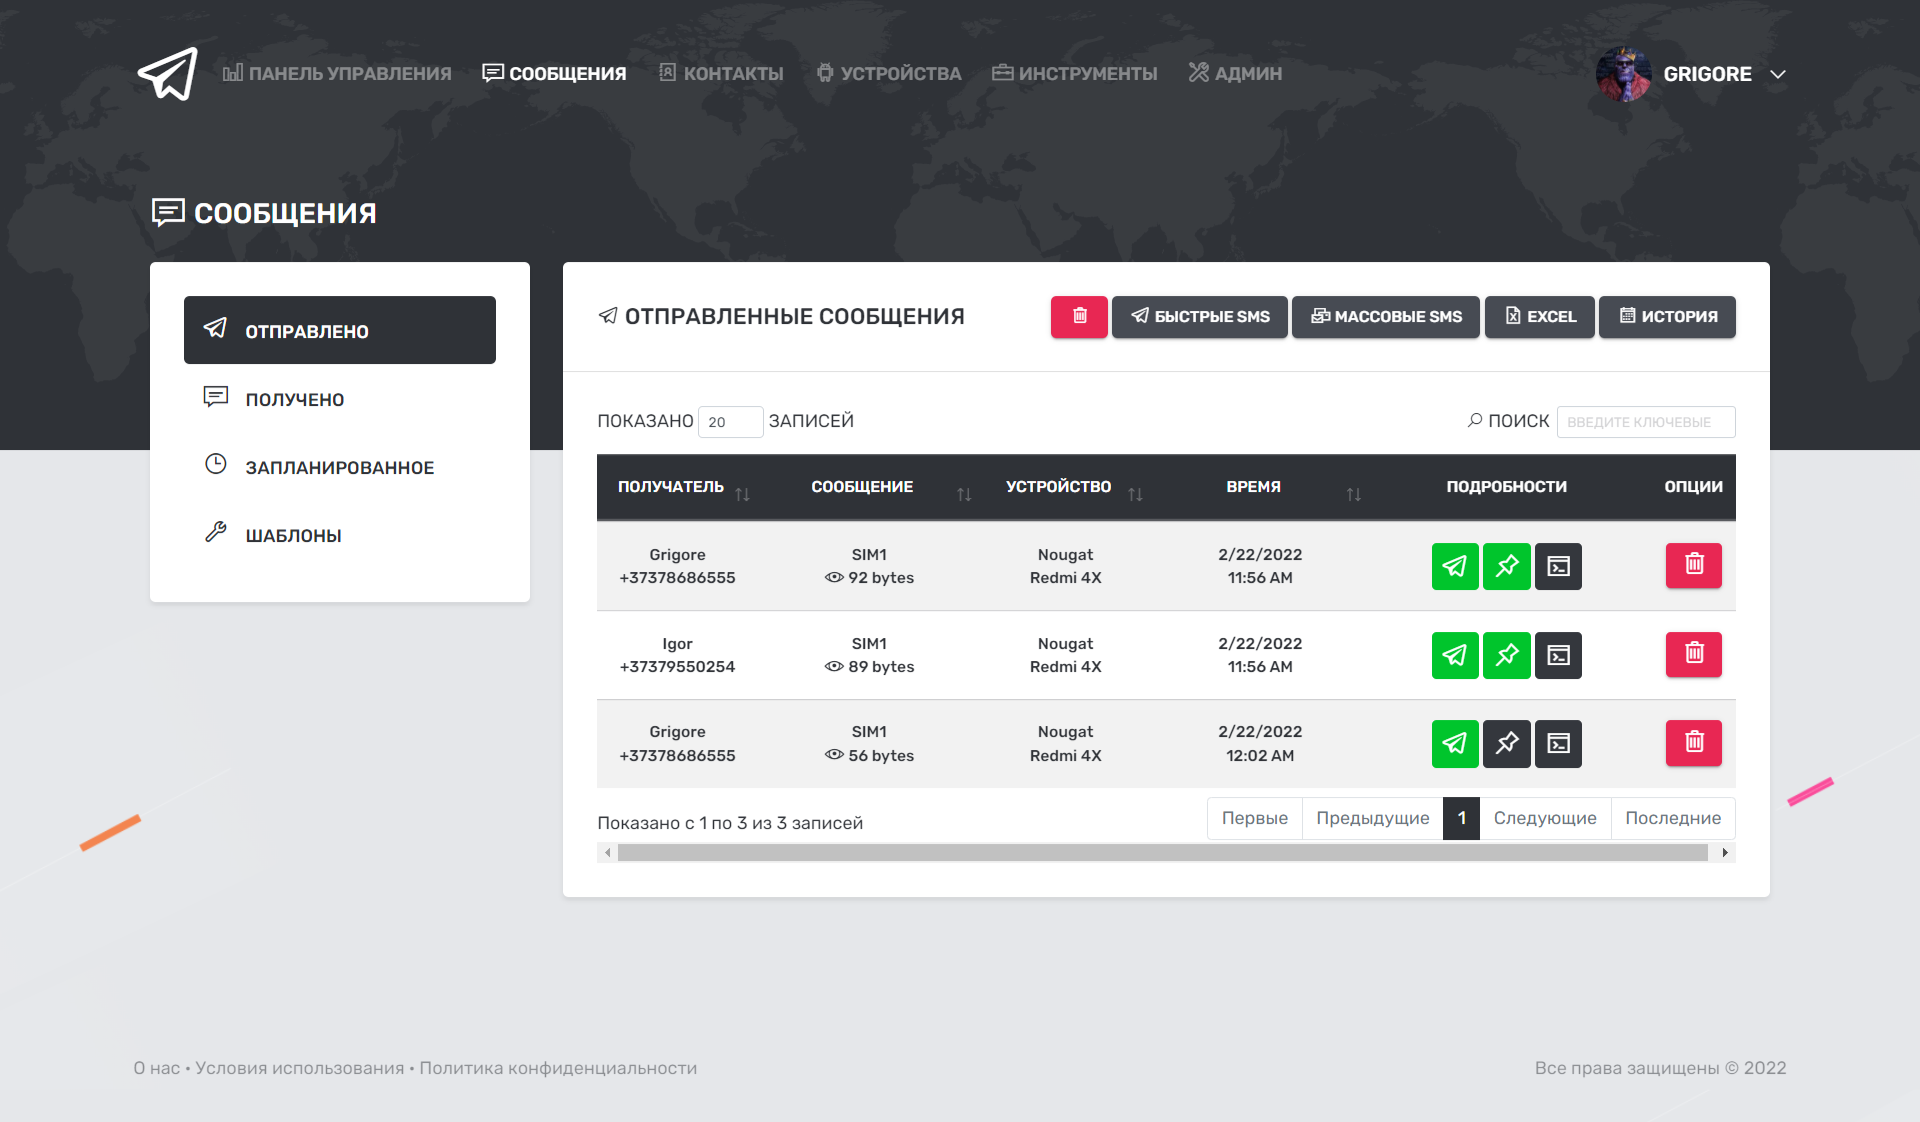
Task: Click eye icon beside 89 bytes
Action: [834, 667]
